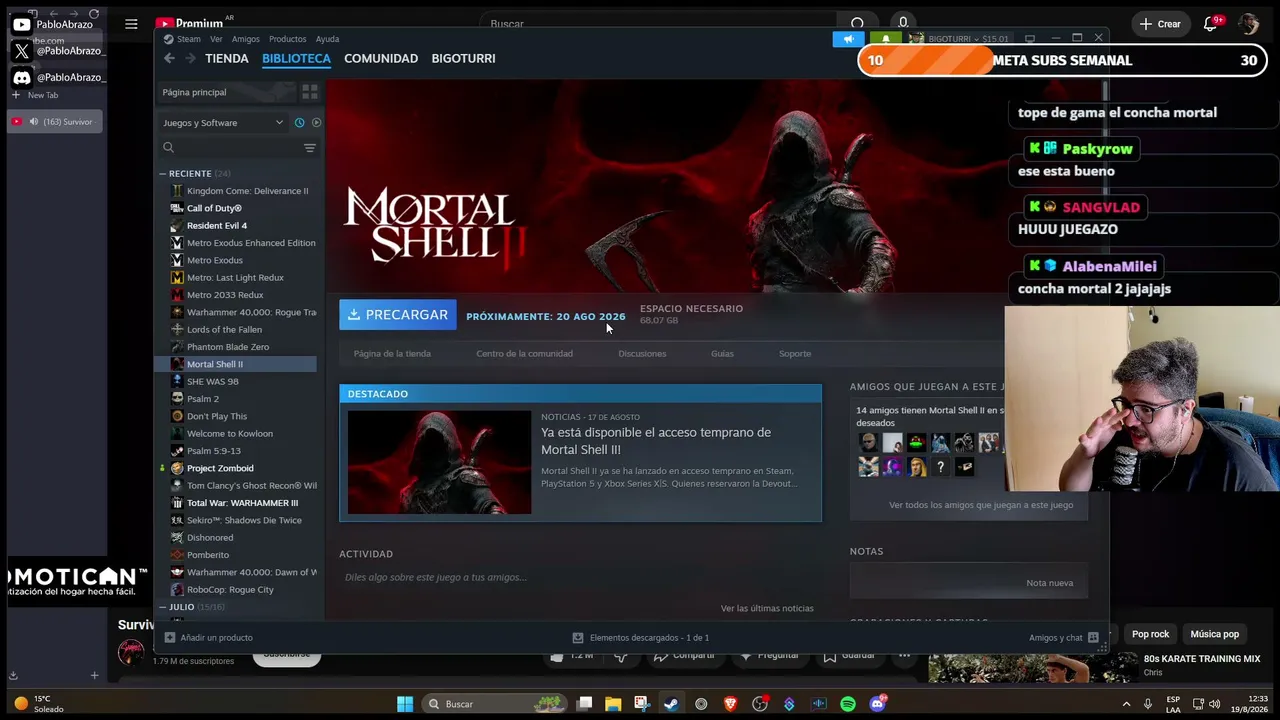Click the YouTube Crear button
Screen dimensions: 1280x720
click(1160, 24)
